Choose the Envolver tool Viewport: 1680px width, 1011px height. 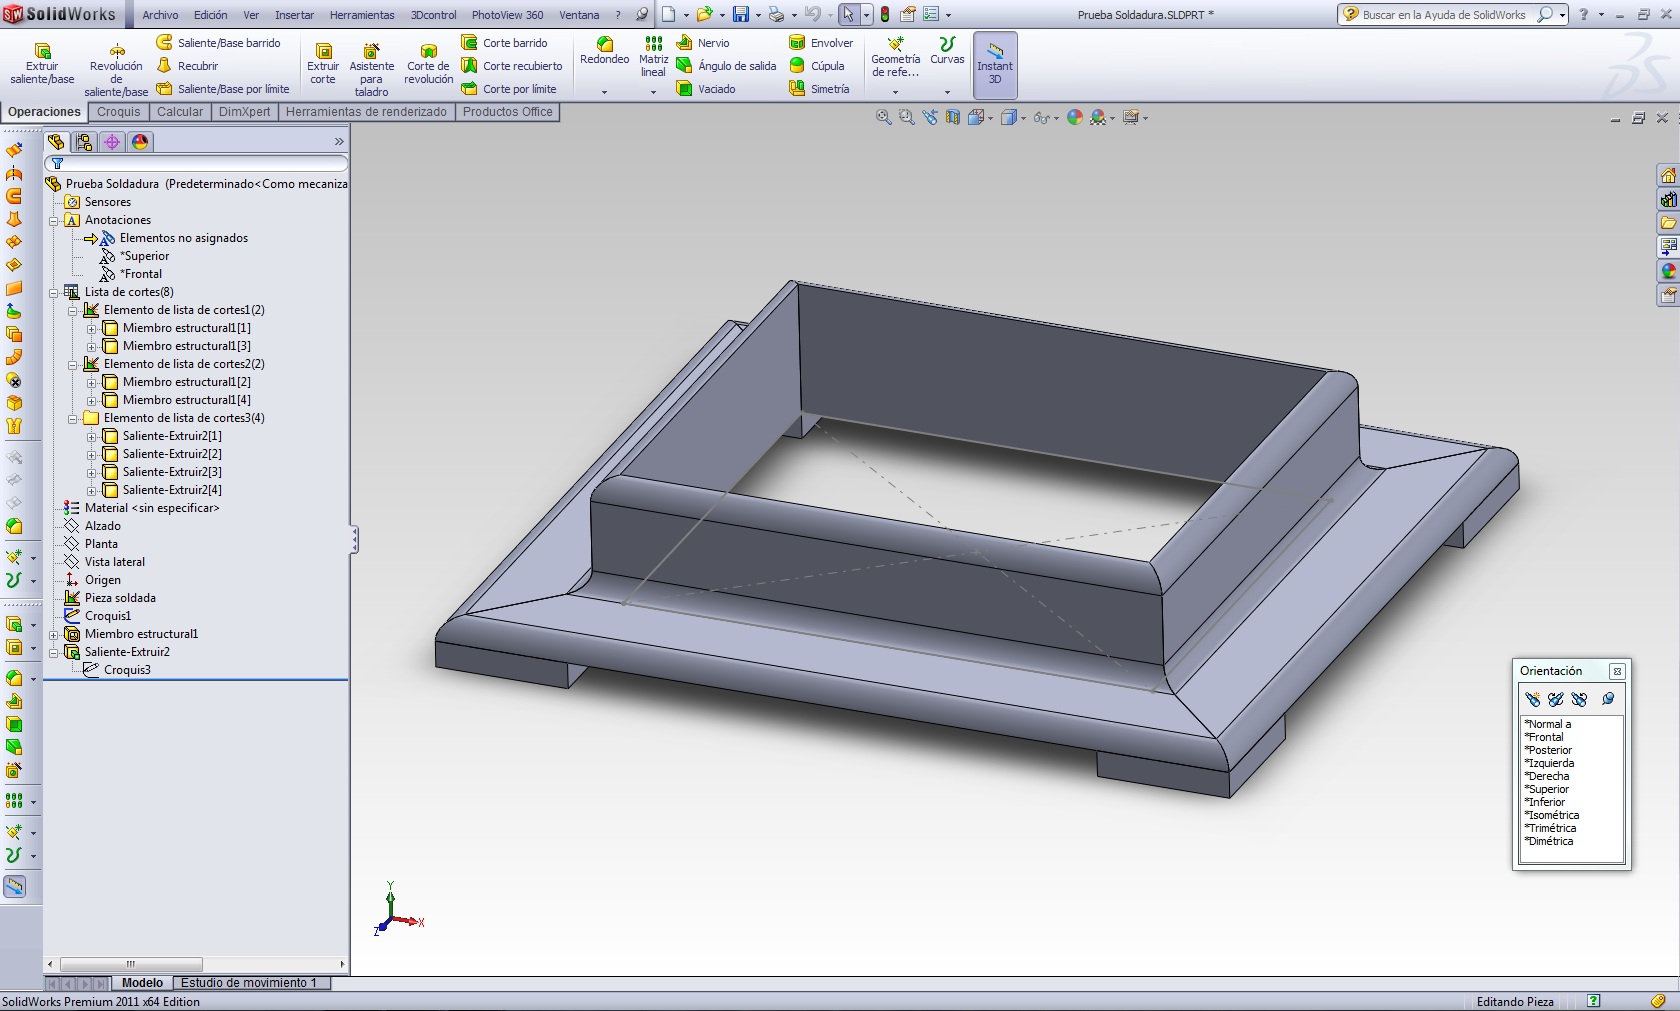click(x=821, y=43)
